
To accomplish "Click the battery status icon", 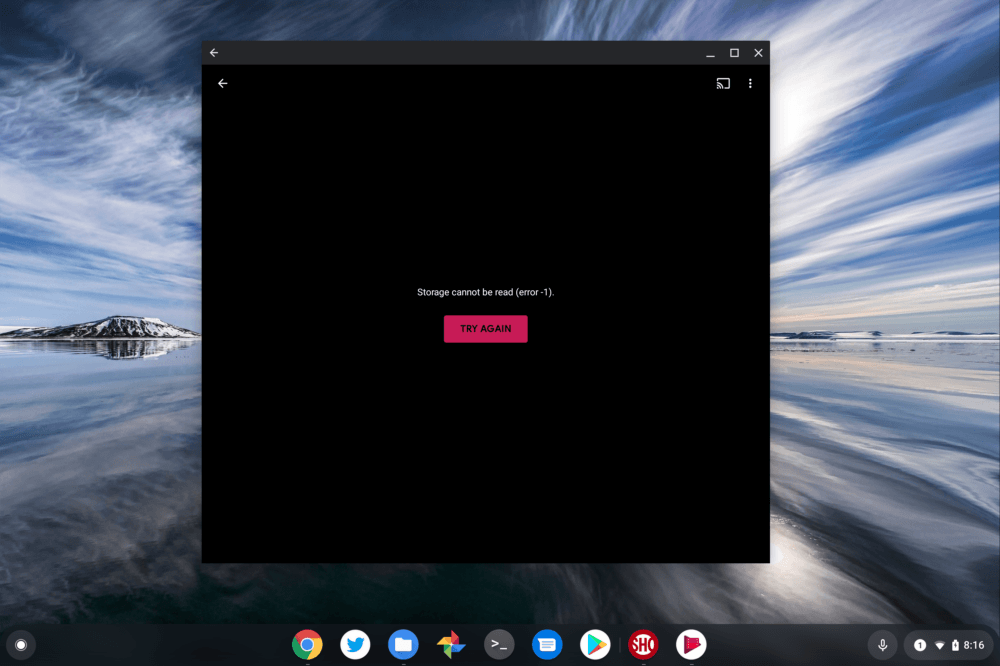I will [x=955, y=645].
